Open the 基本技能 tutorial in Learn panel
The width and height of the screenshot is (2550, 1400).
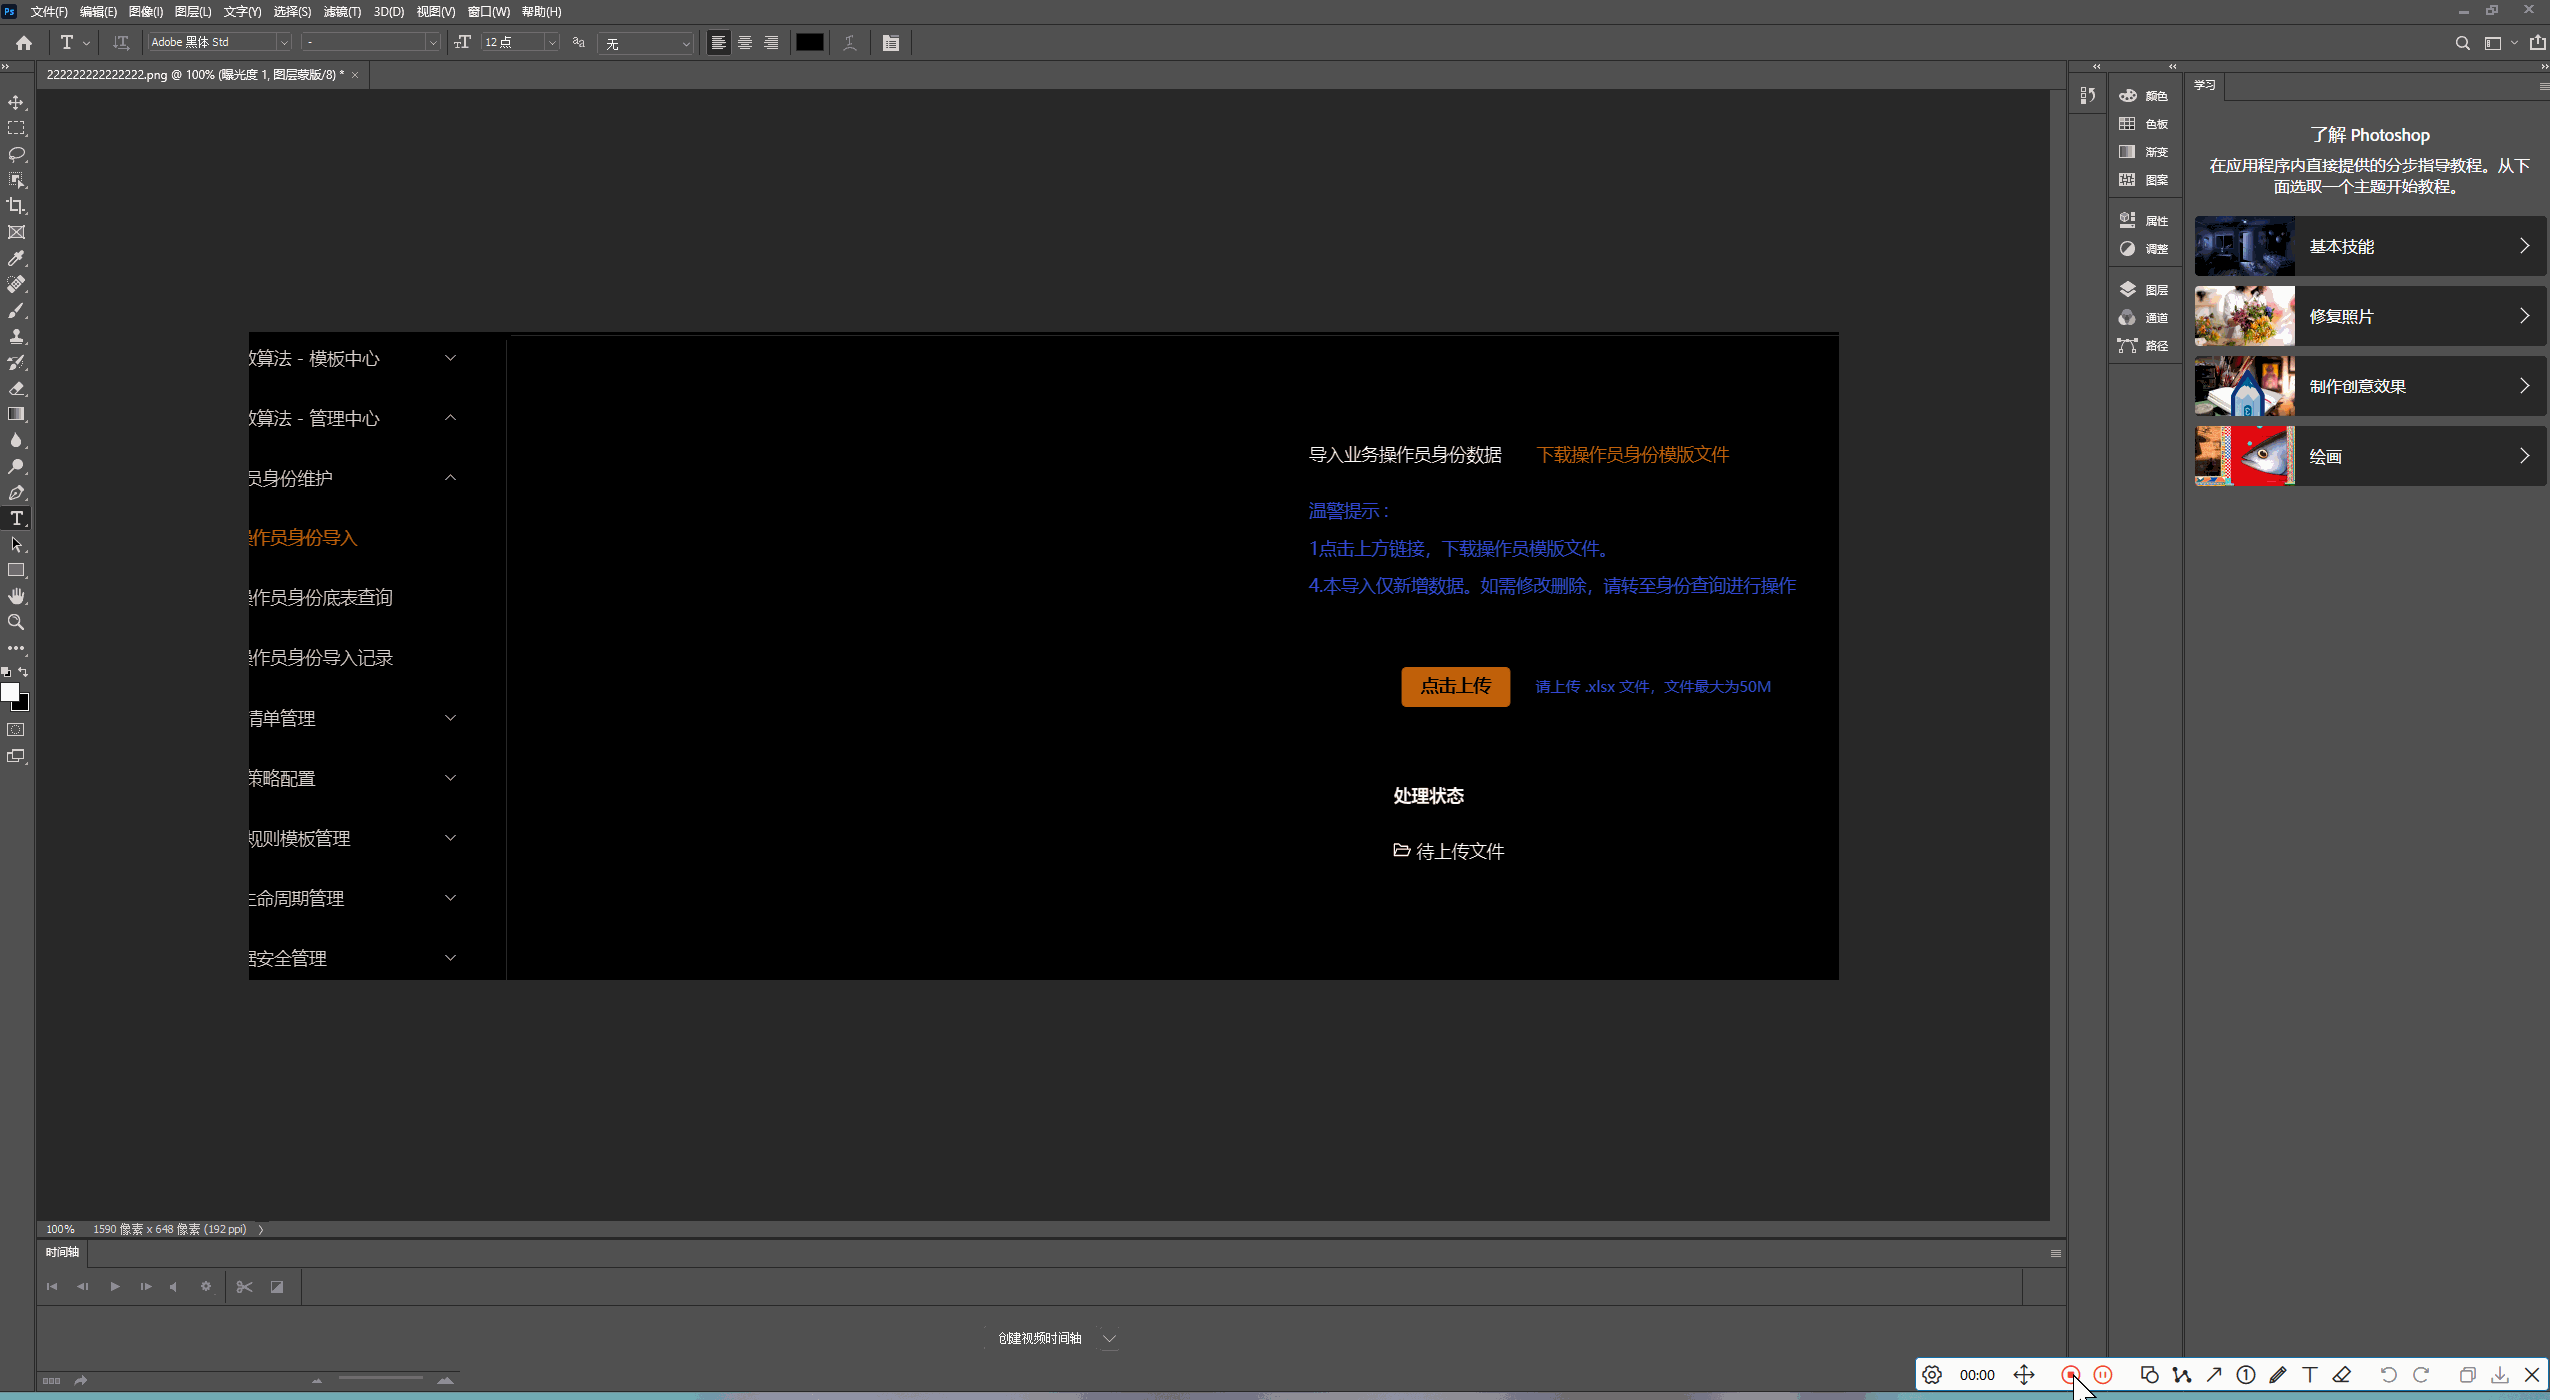click(x=2370, y=246)
